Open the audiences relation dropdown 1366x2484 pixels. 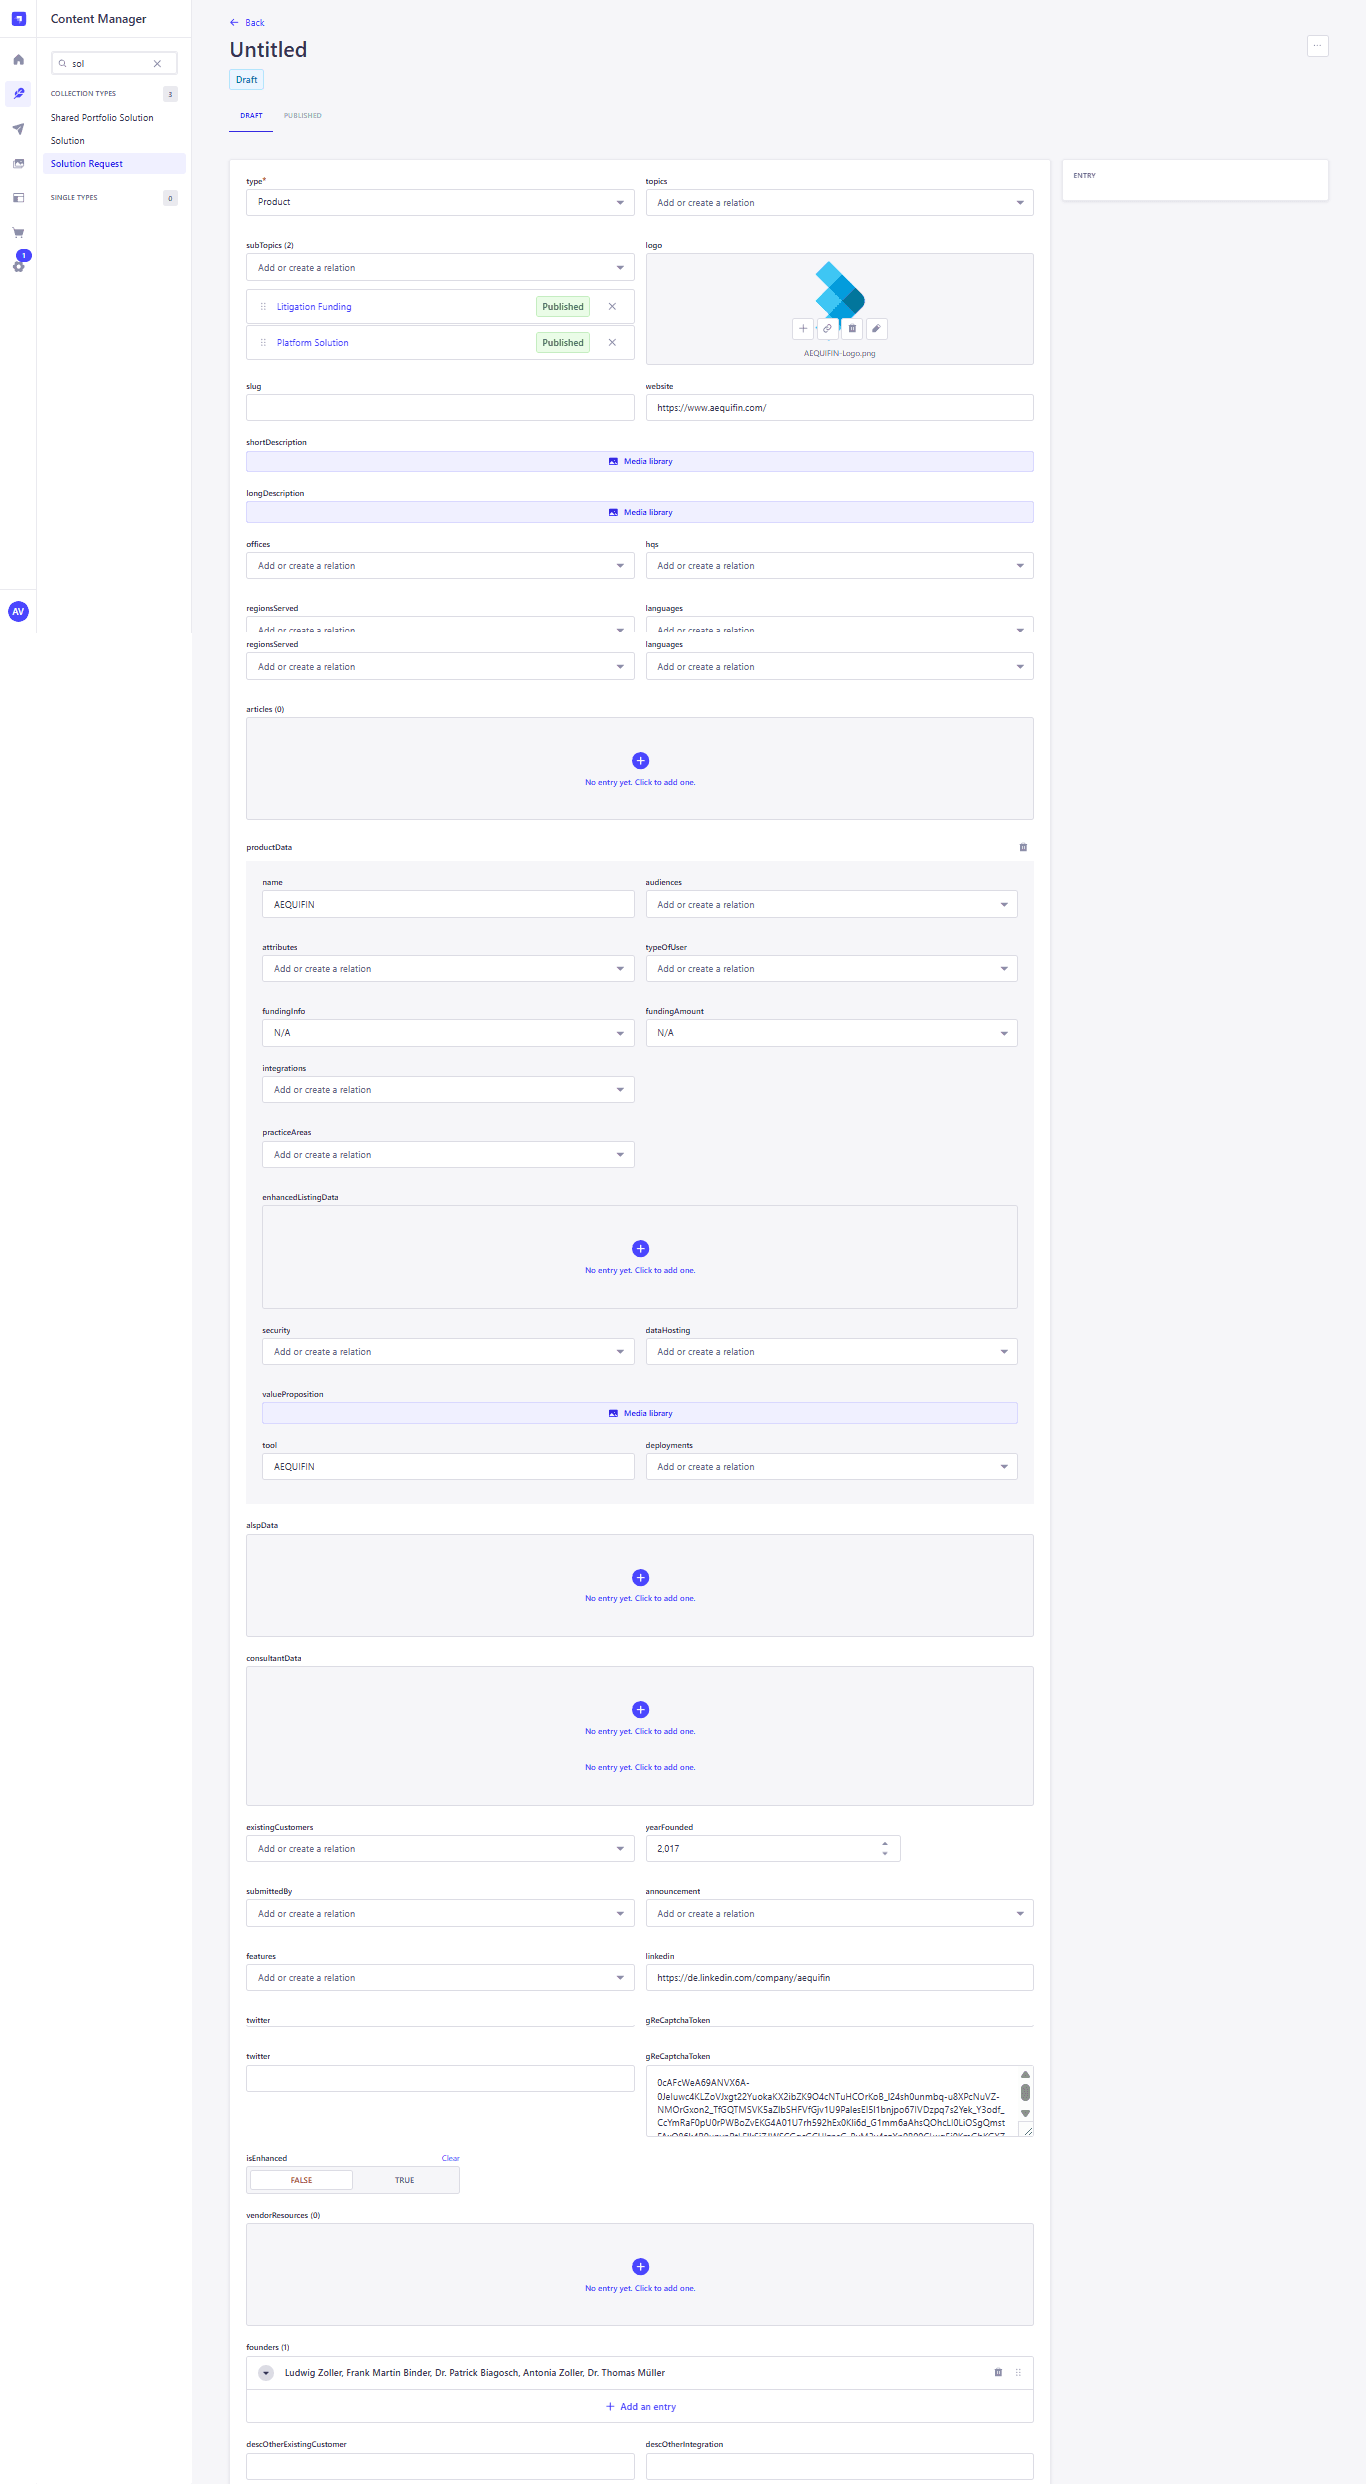tap(831, 905)
